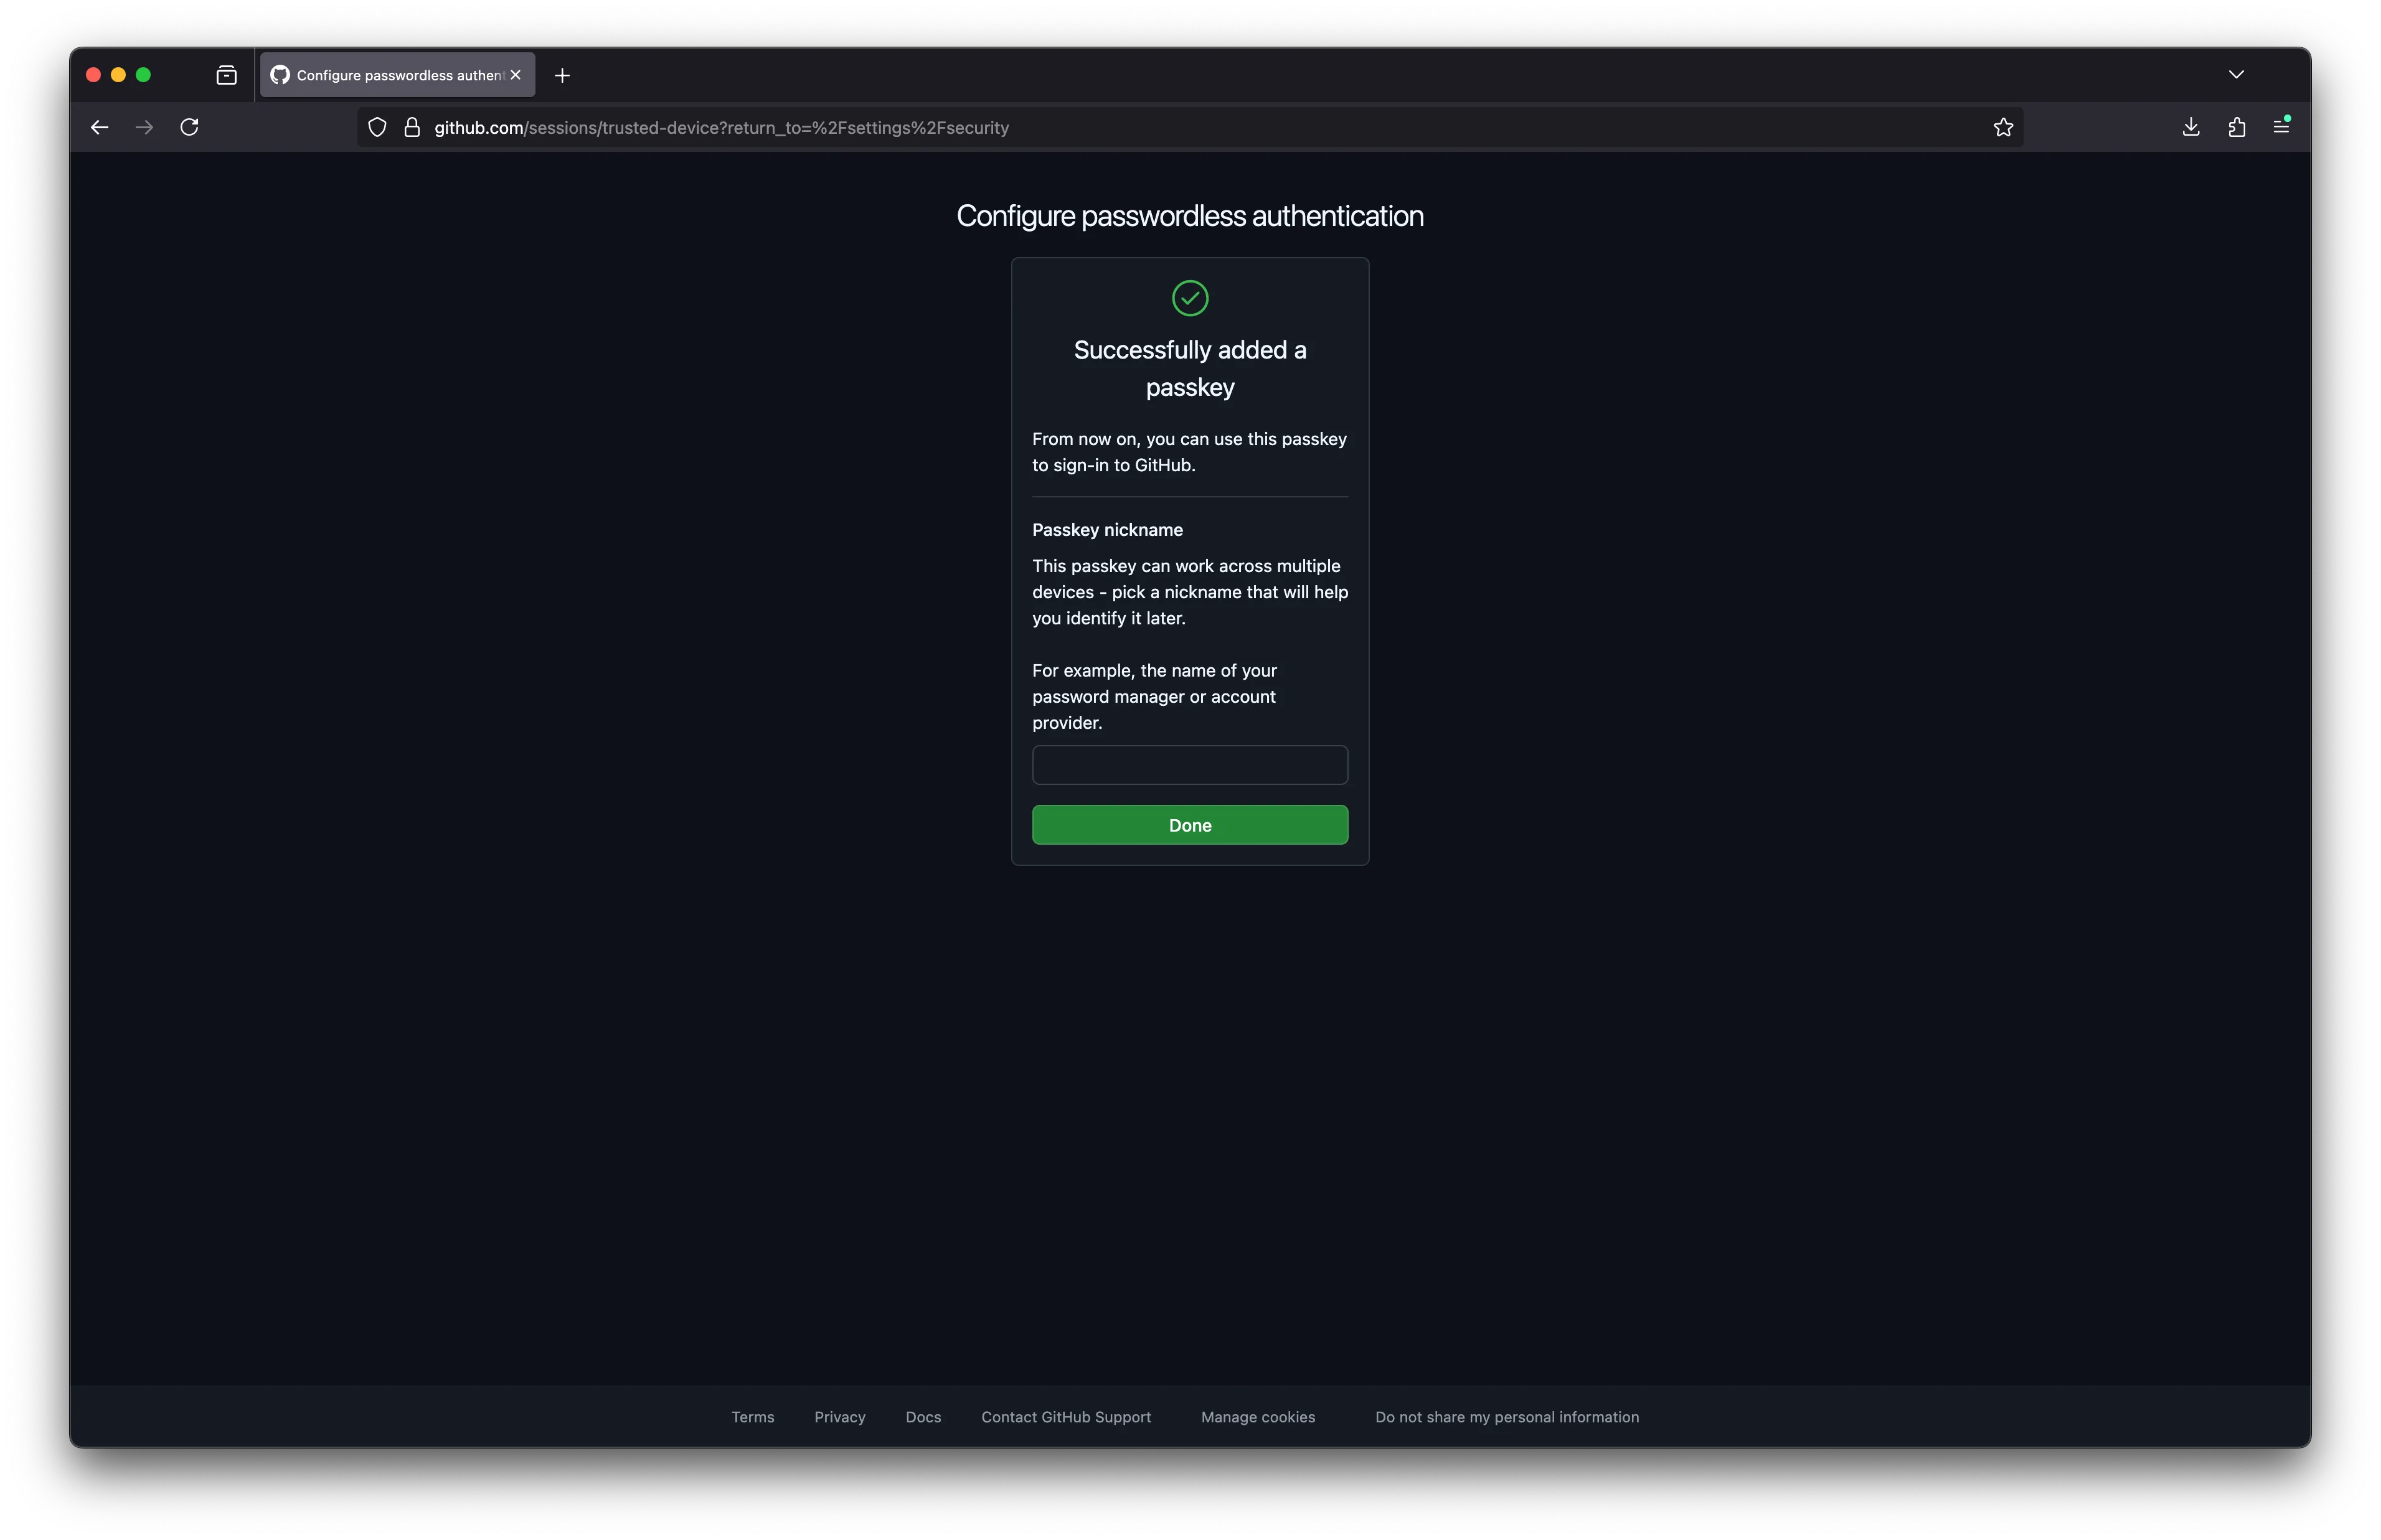Open the extensions puzzle icon

2236,127
